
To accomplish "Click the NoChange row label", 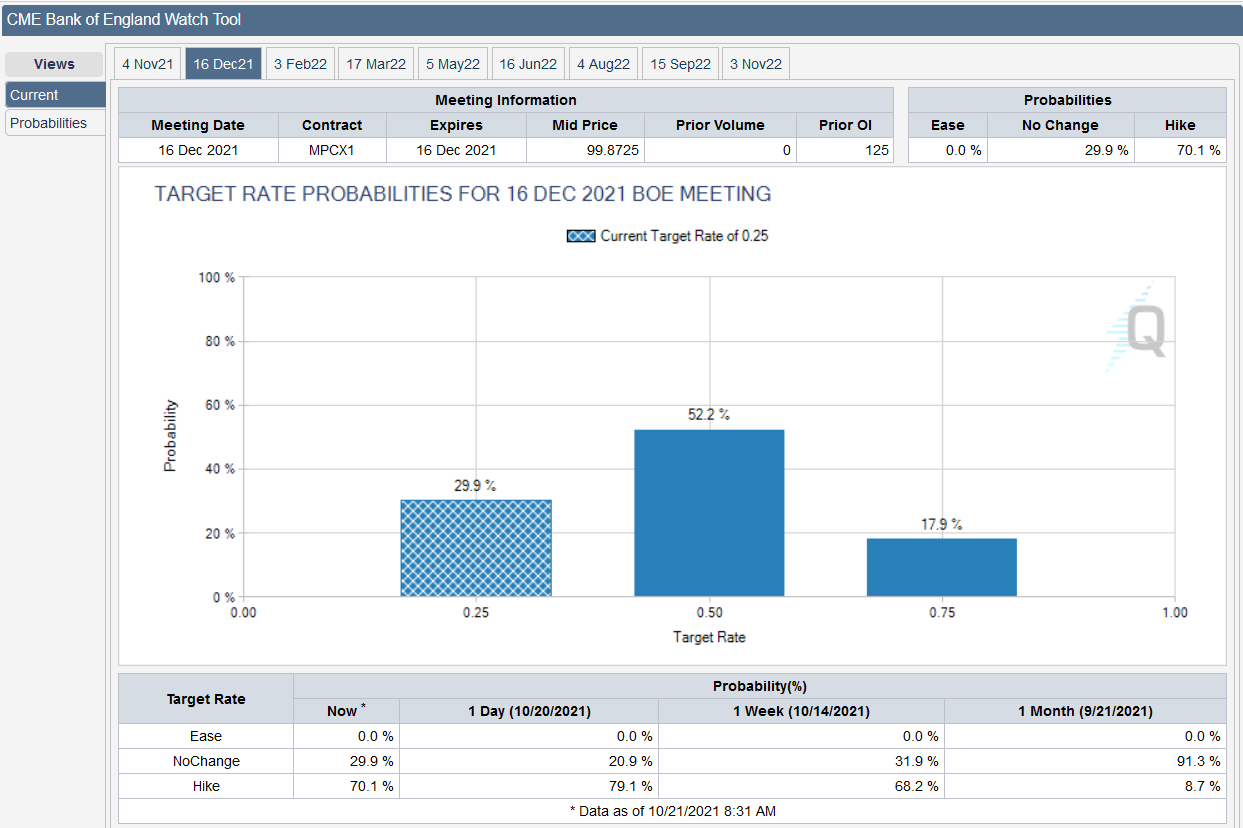I will click(206, 761).
